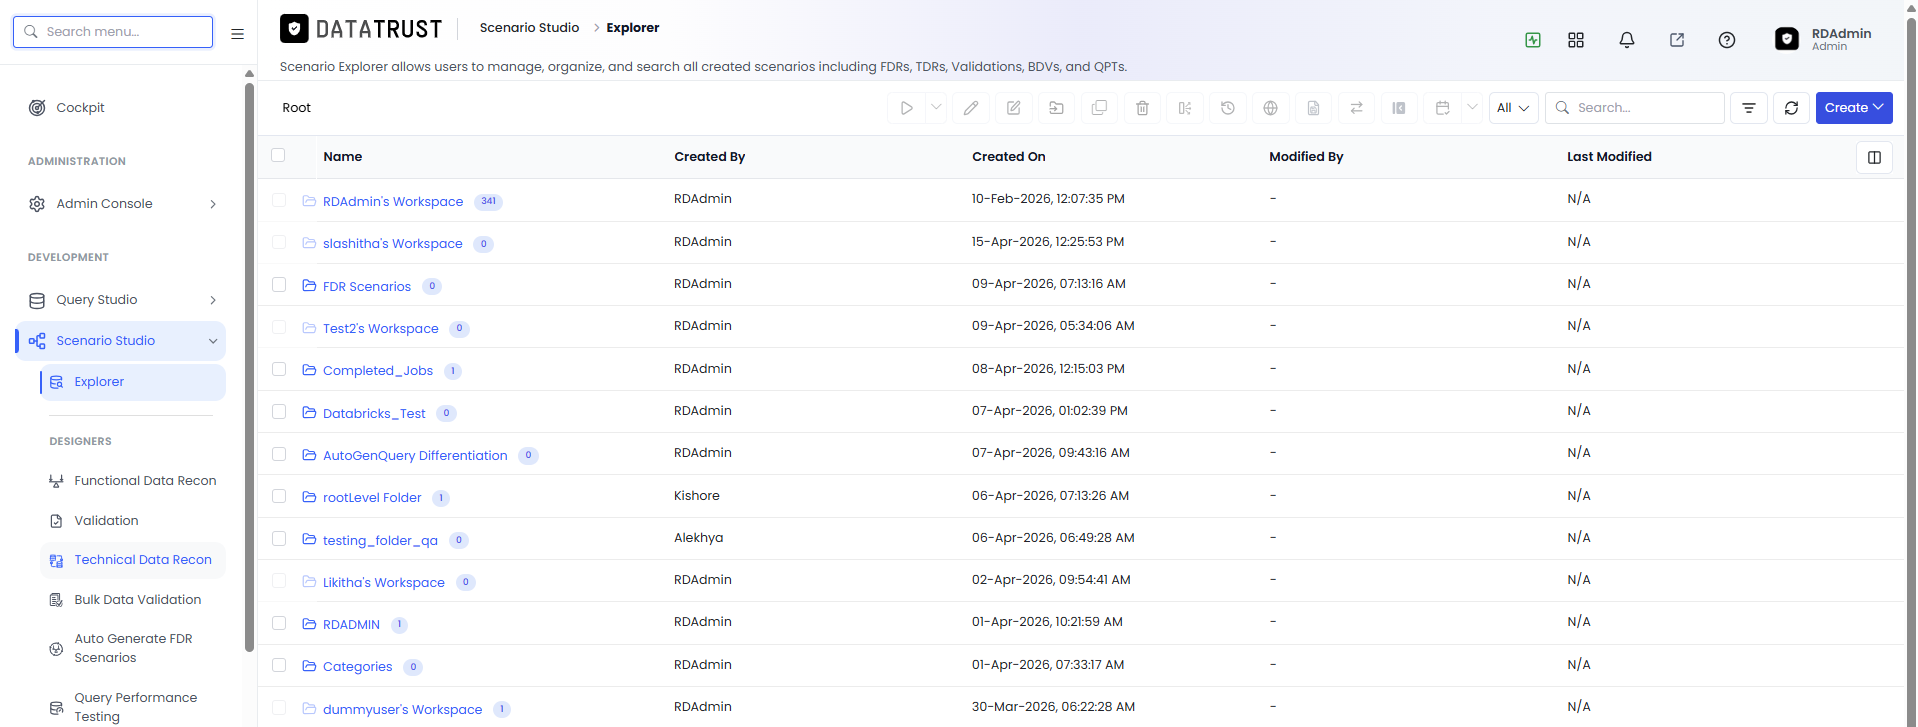This screenshot has height=727, width=1918.
Task: Check the Categories row checkbox
Action: pos(279,665)
